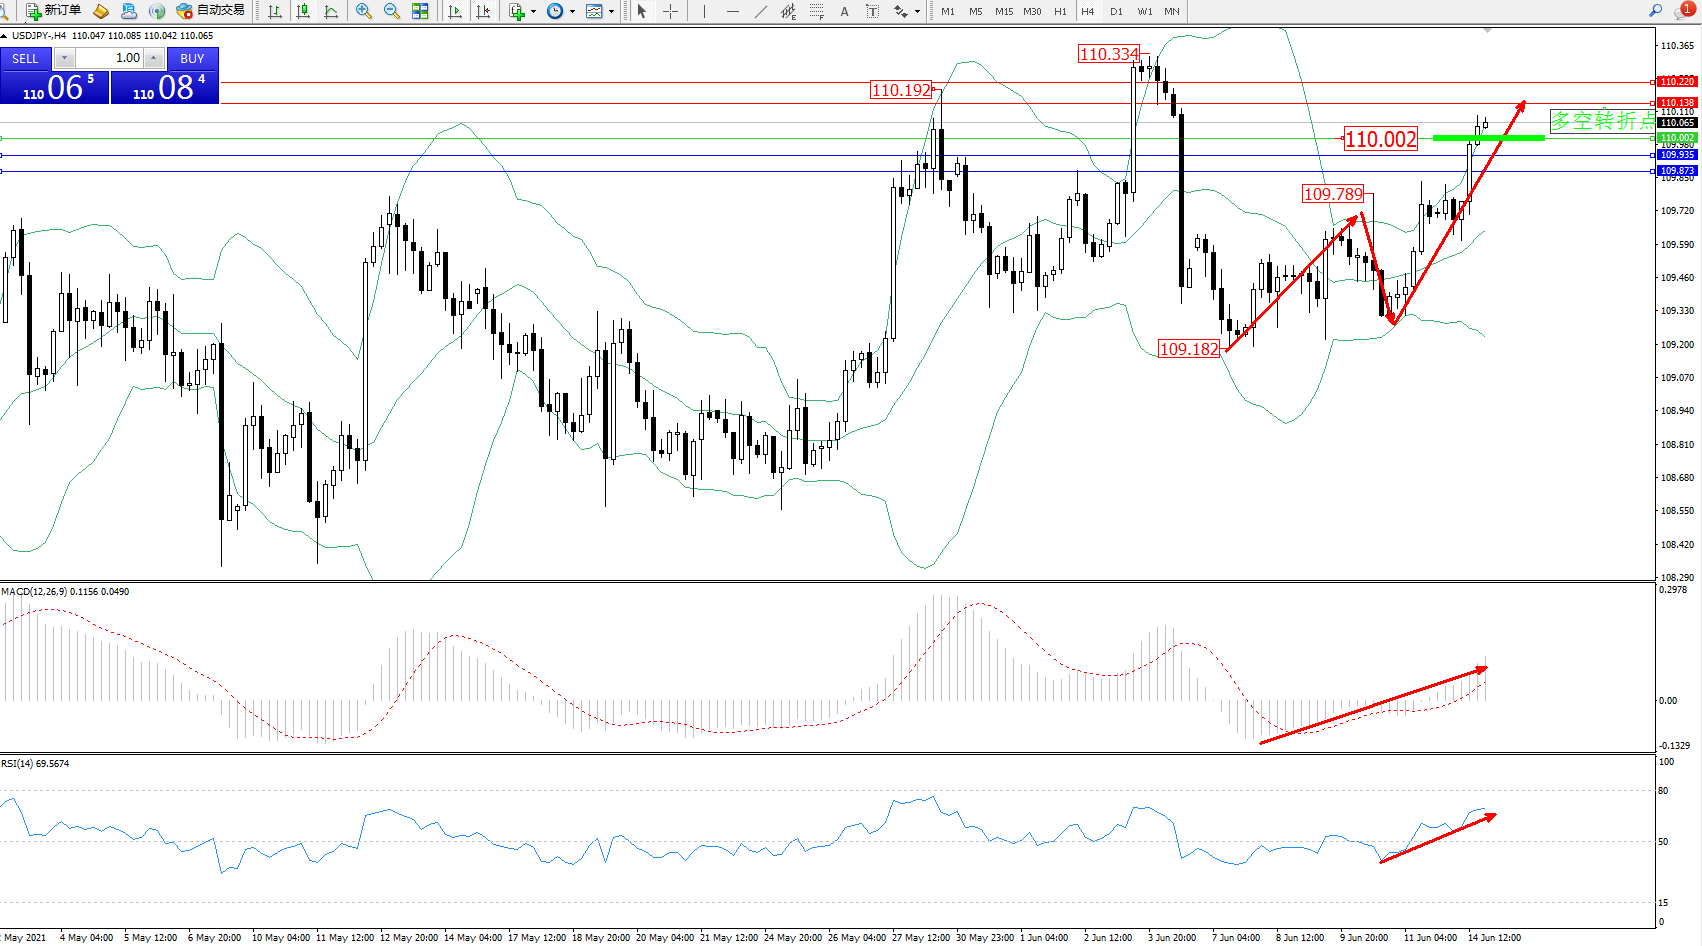Image resolution: width=1702 pixels, height=946 pixels.
Task: Switch chart to line chart display
Action: tap(331, 11)
